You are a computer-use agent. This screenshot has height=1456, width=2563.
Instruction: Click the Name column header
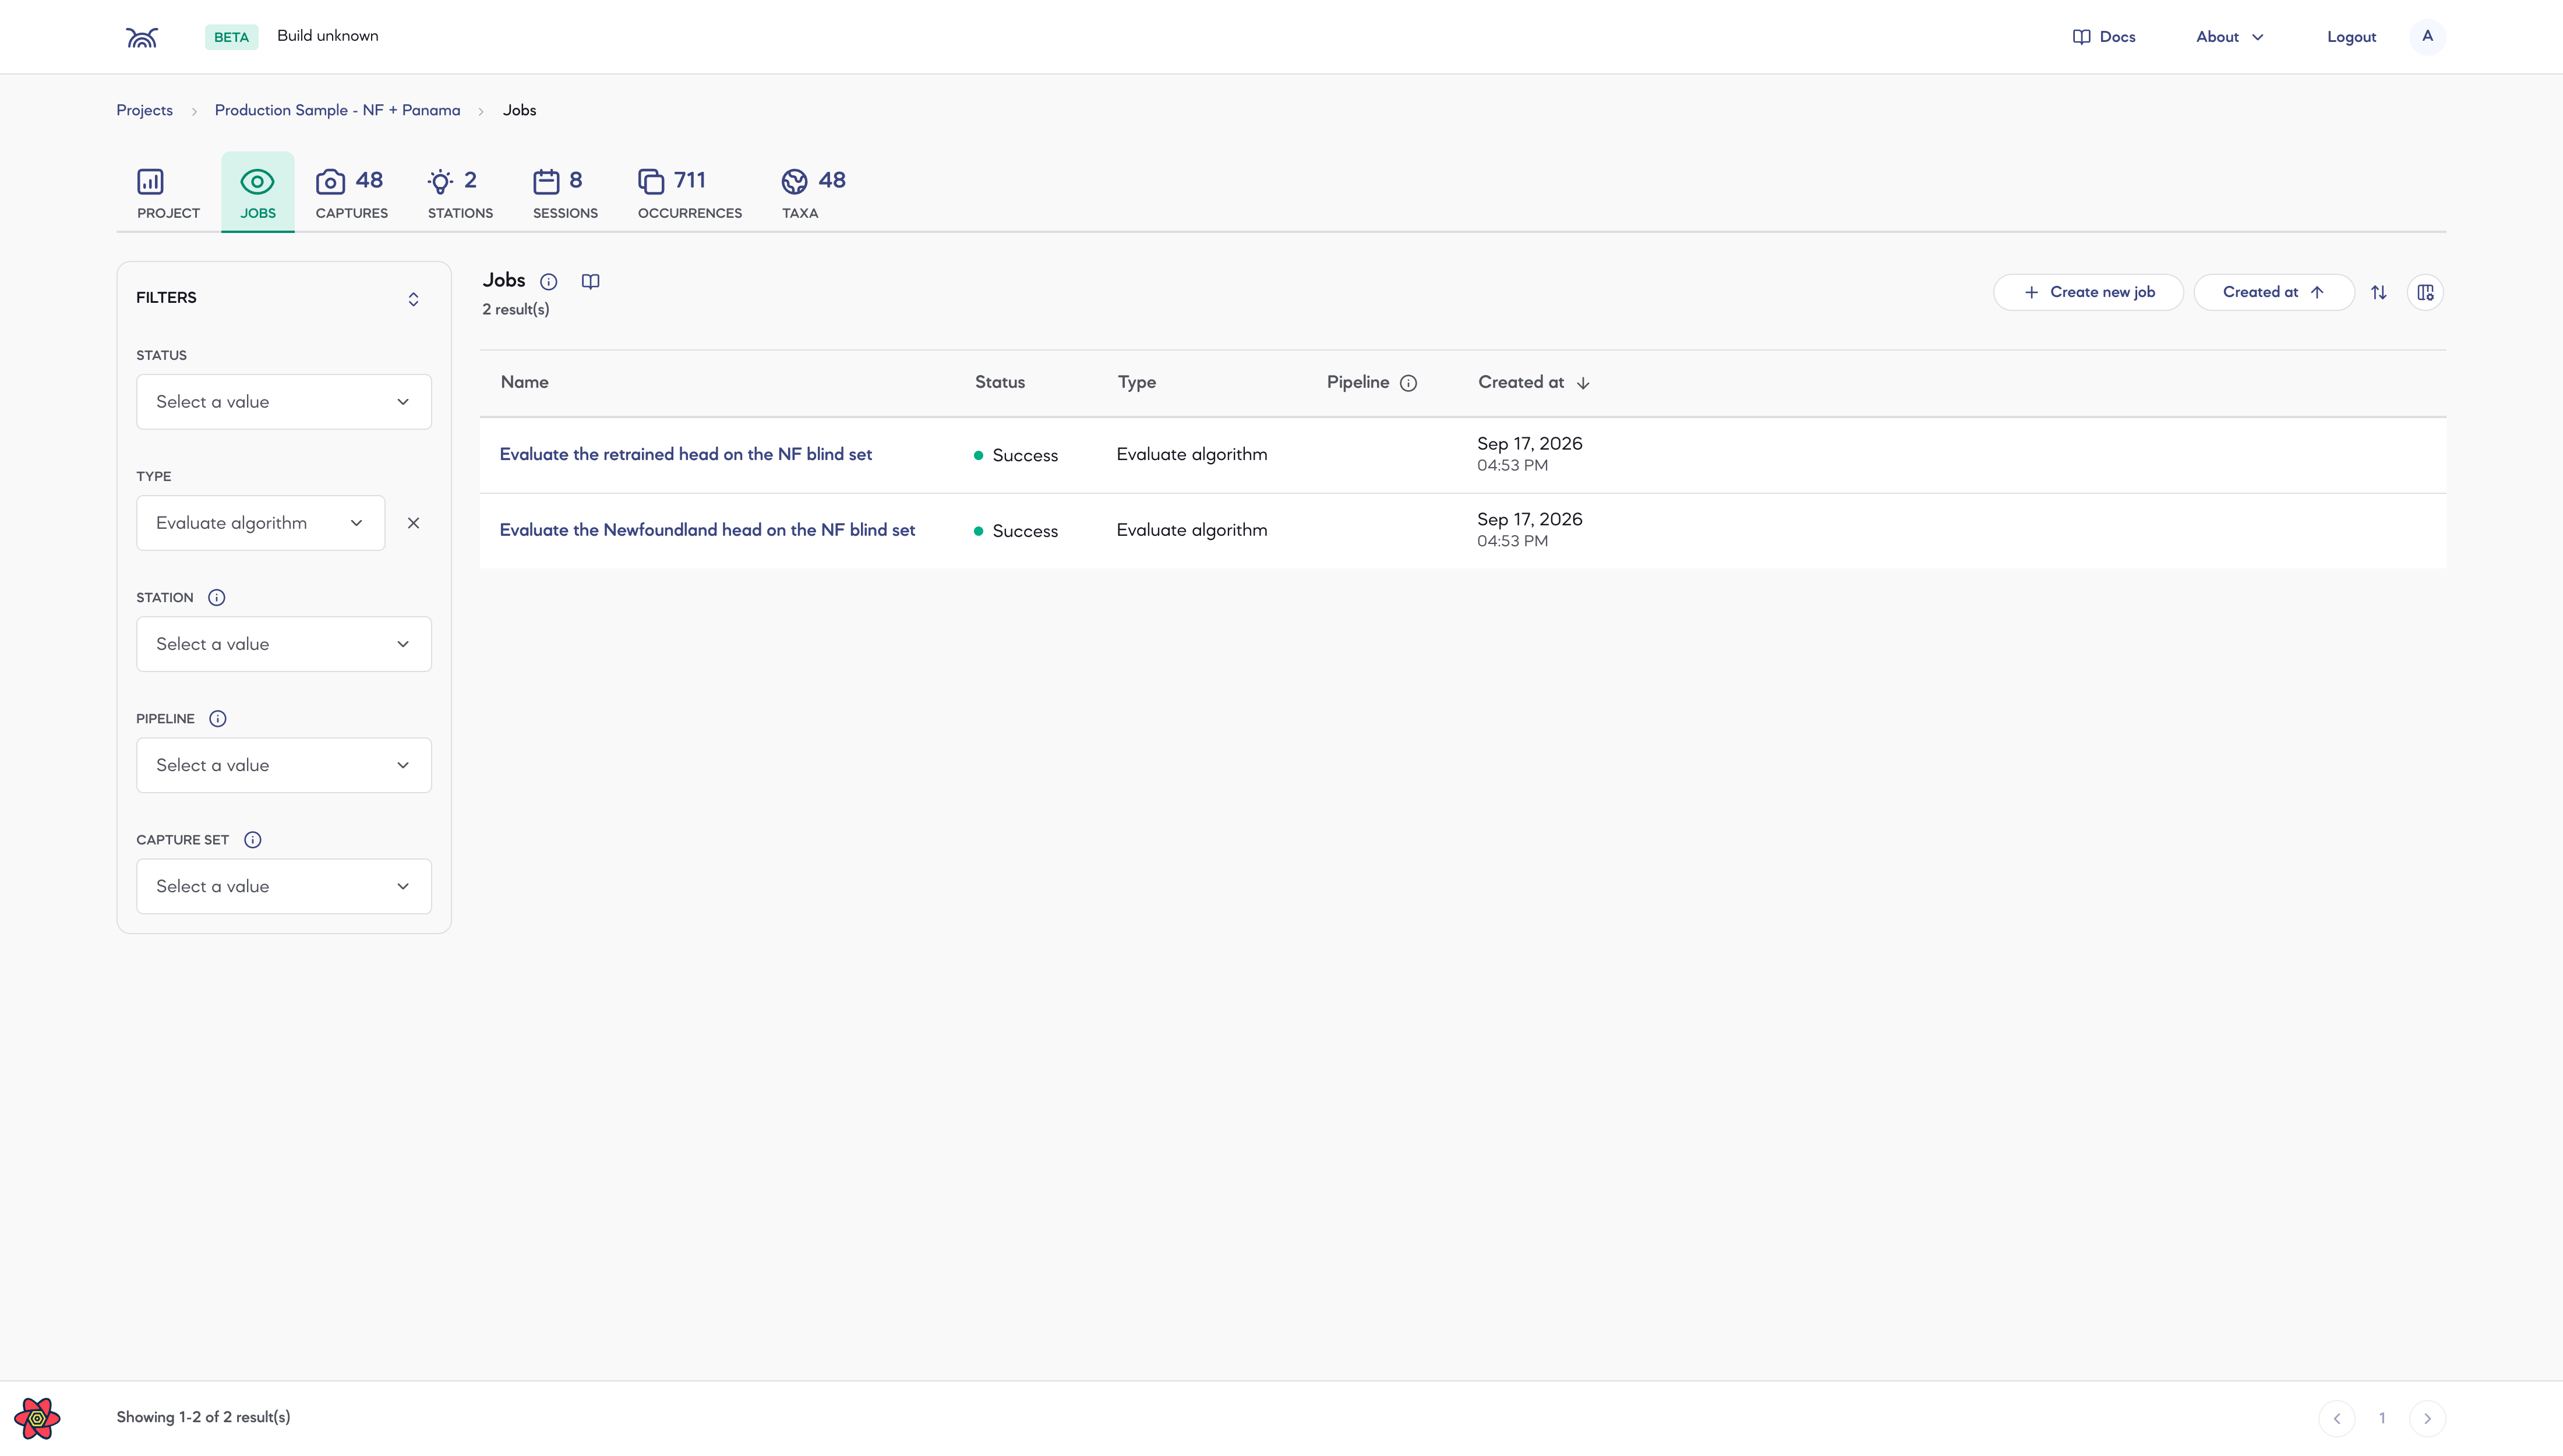coord(524,382)
